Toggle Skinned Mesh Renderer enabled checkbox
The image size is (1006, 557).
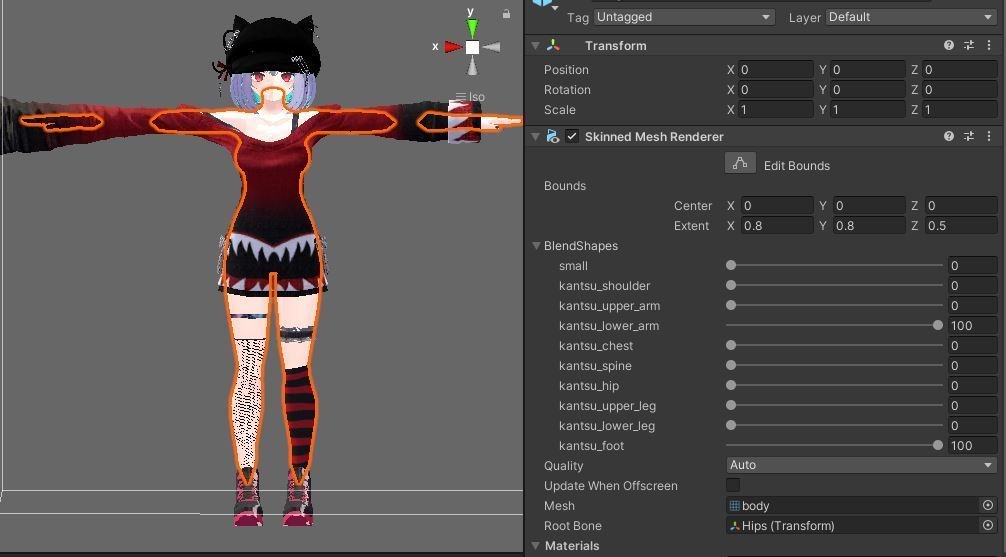coord(572,136)
